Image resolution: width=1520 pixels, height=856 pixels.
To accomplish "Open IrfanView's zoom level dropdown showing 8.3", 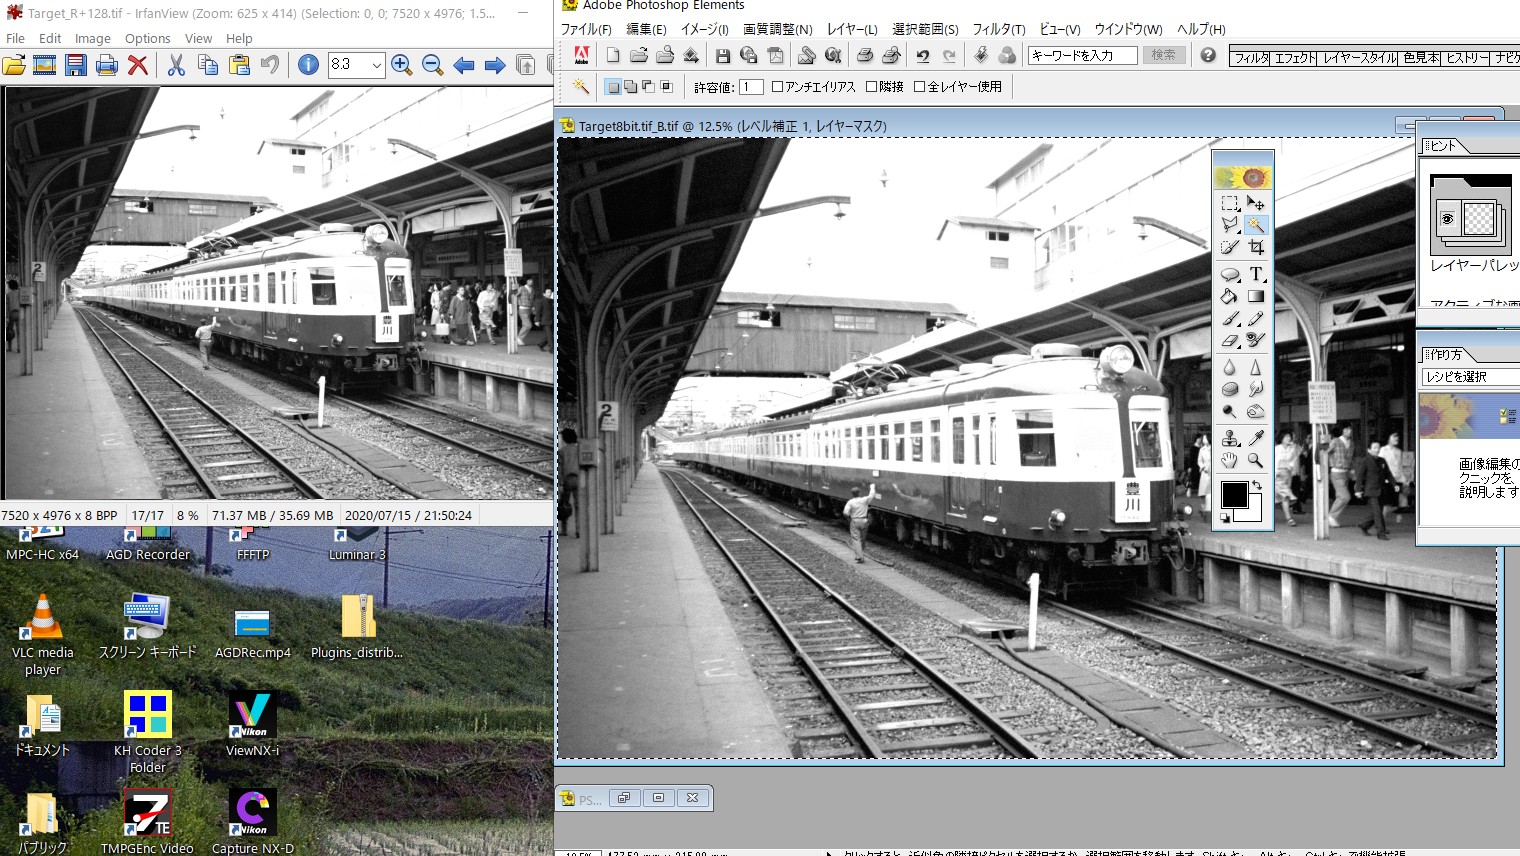I will click(377, 65).
